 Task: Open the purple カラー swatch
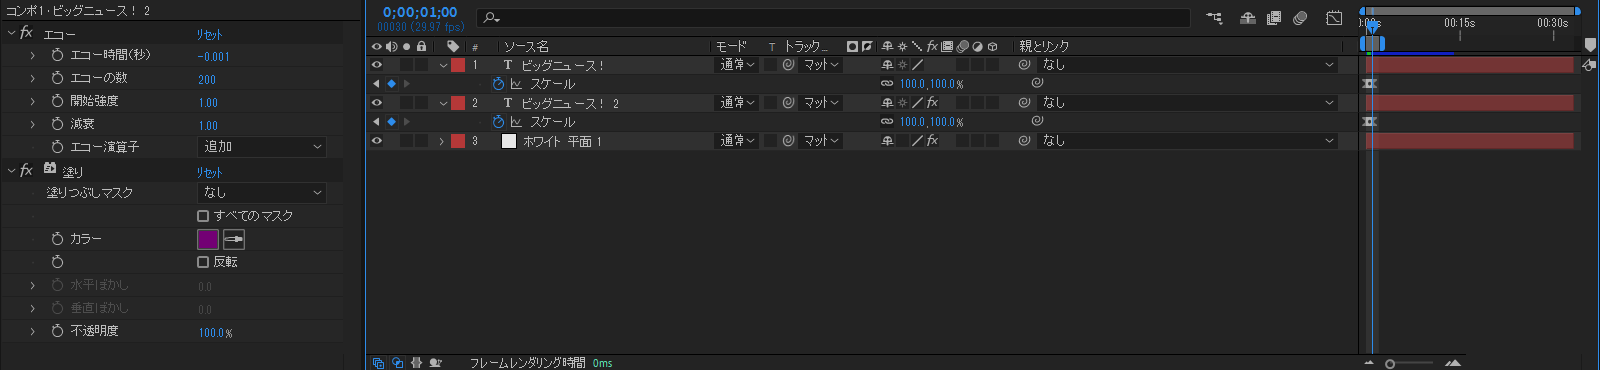208,240
